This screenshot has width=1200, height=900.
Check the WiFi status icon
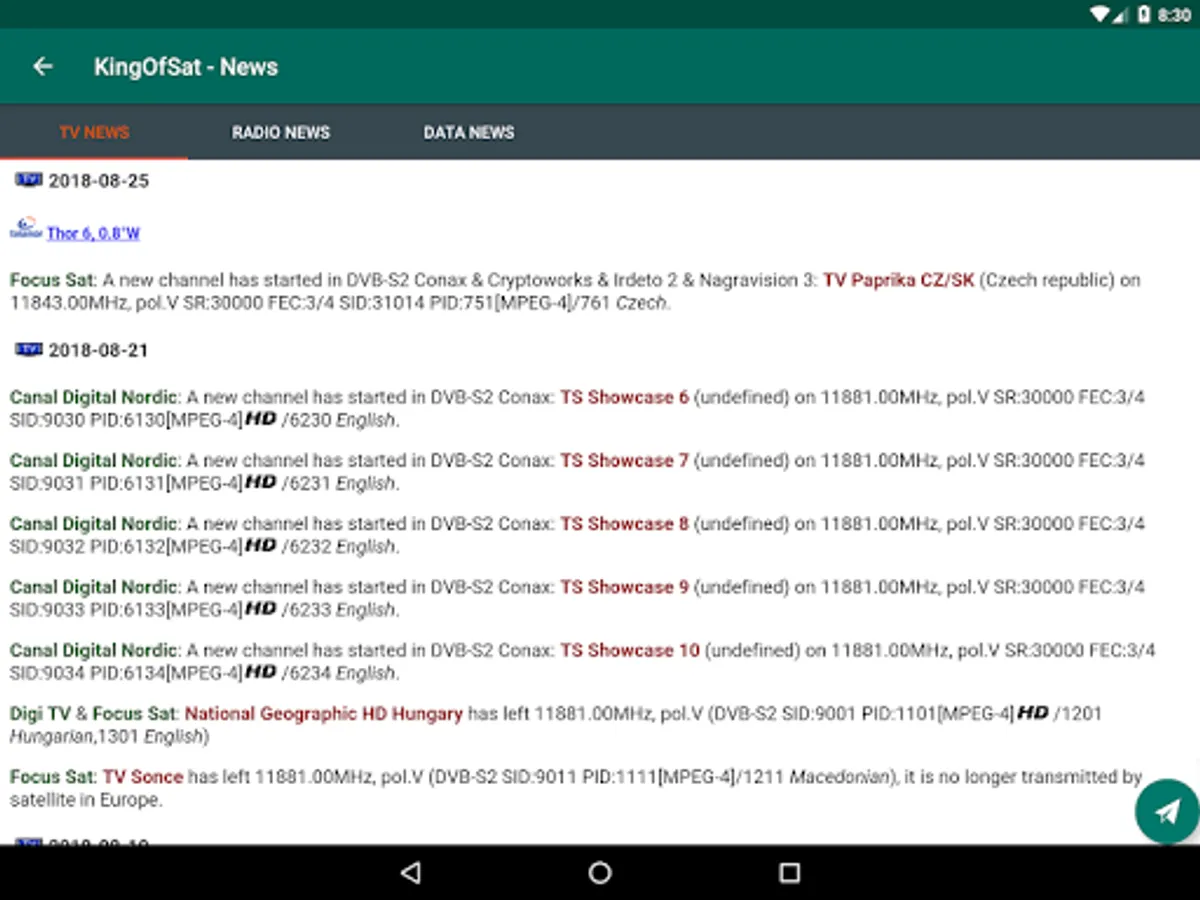click(1100, 14)
